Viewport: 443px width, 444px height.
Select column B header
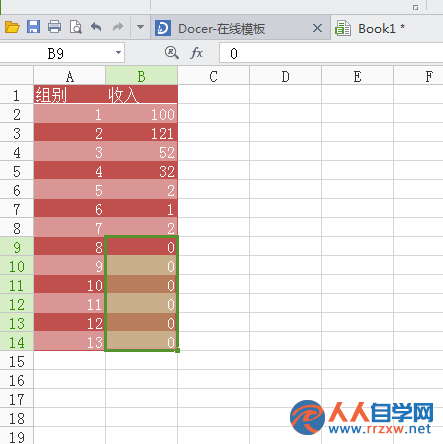pos(141,76)
